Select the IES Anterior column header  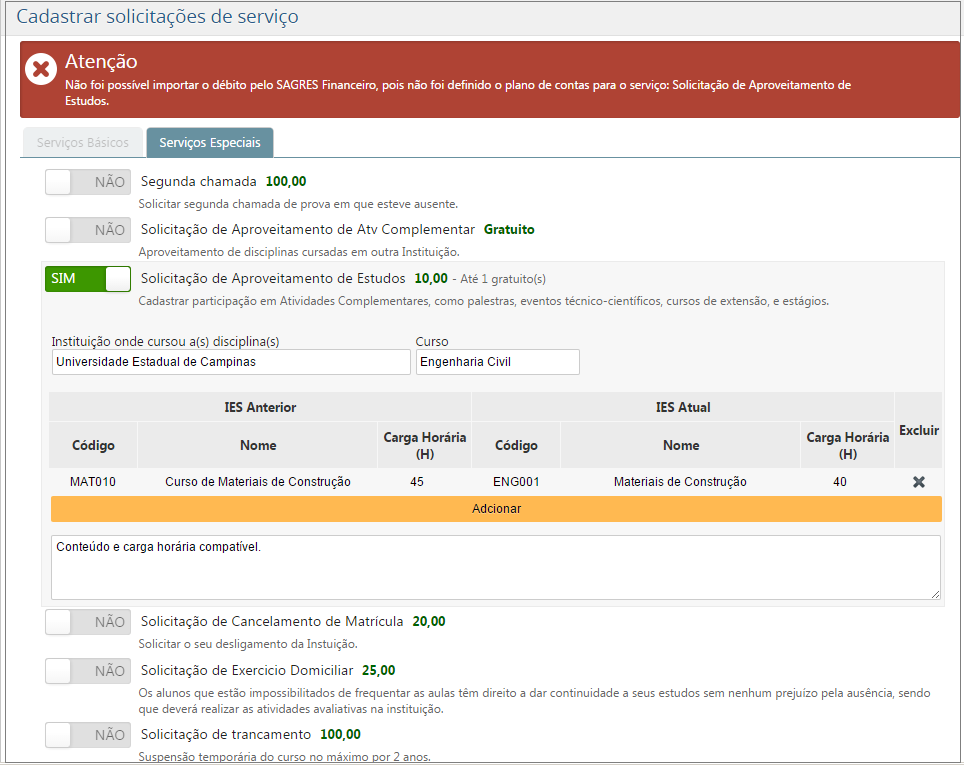(259, 407)
